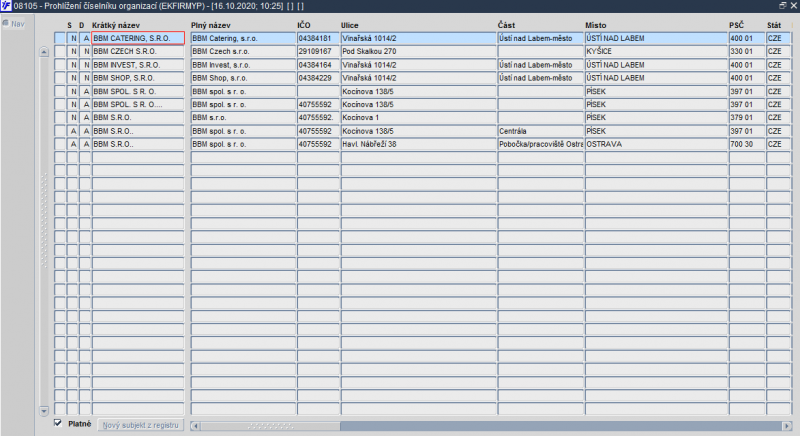
Task: Click street Kocinova 1
Action: coord(419,117)
